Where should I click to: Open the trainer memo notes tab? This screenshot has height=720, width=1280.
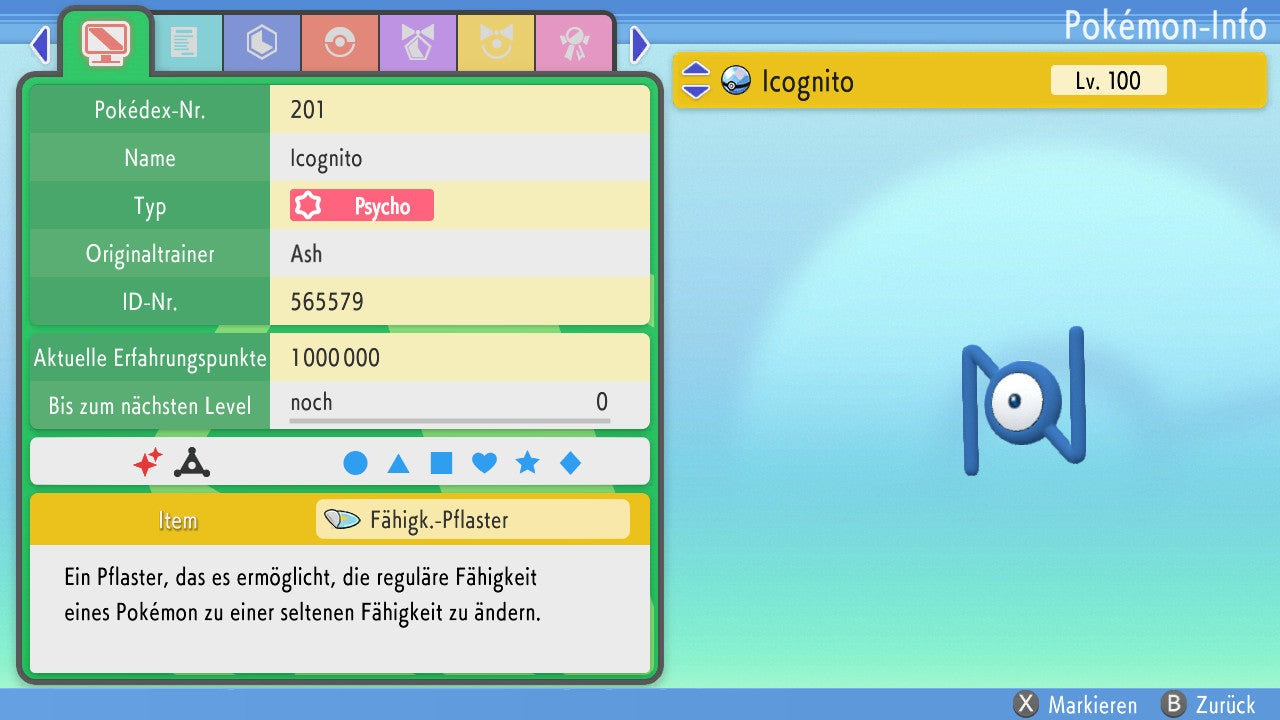(183, 43)
